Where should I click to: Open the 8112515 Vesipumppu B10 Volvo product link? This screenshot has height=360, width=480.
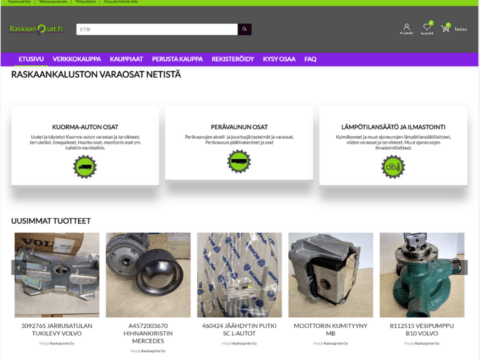(x=422, y=329)
